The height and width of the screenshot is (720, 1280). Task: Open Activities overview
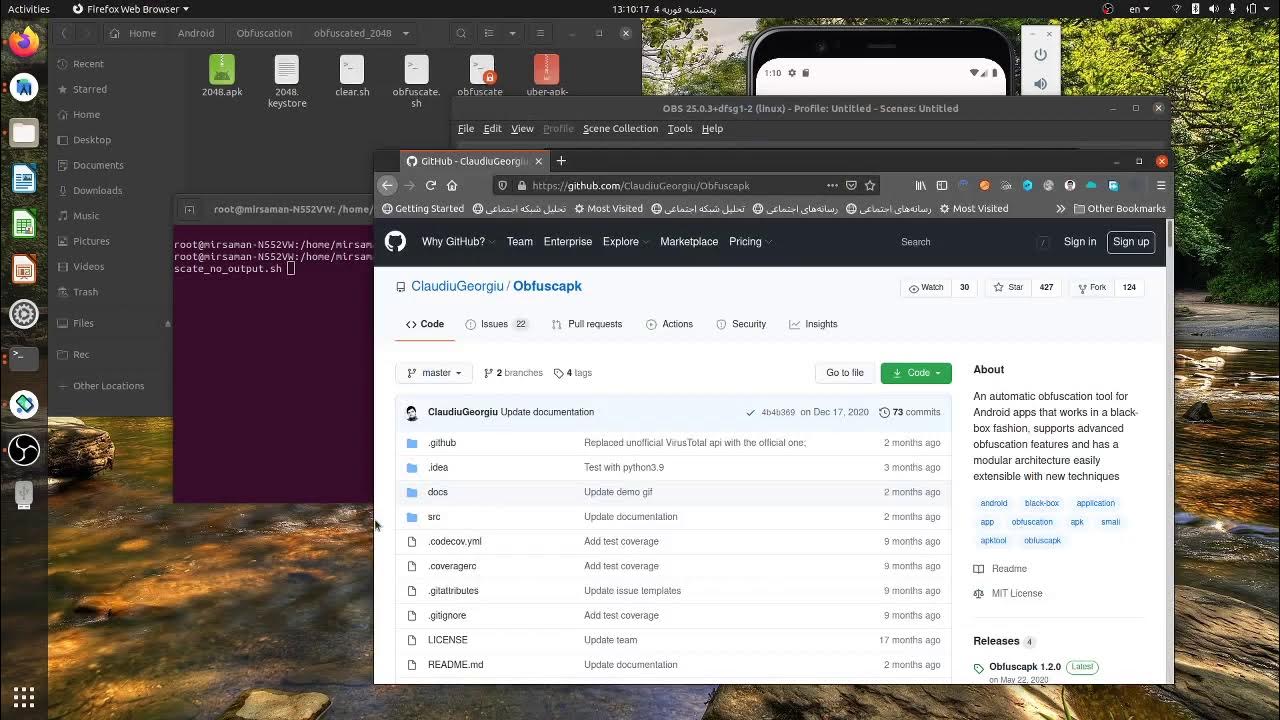29,9
